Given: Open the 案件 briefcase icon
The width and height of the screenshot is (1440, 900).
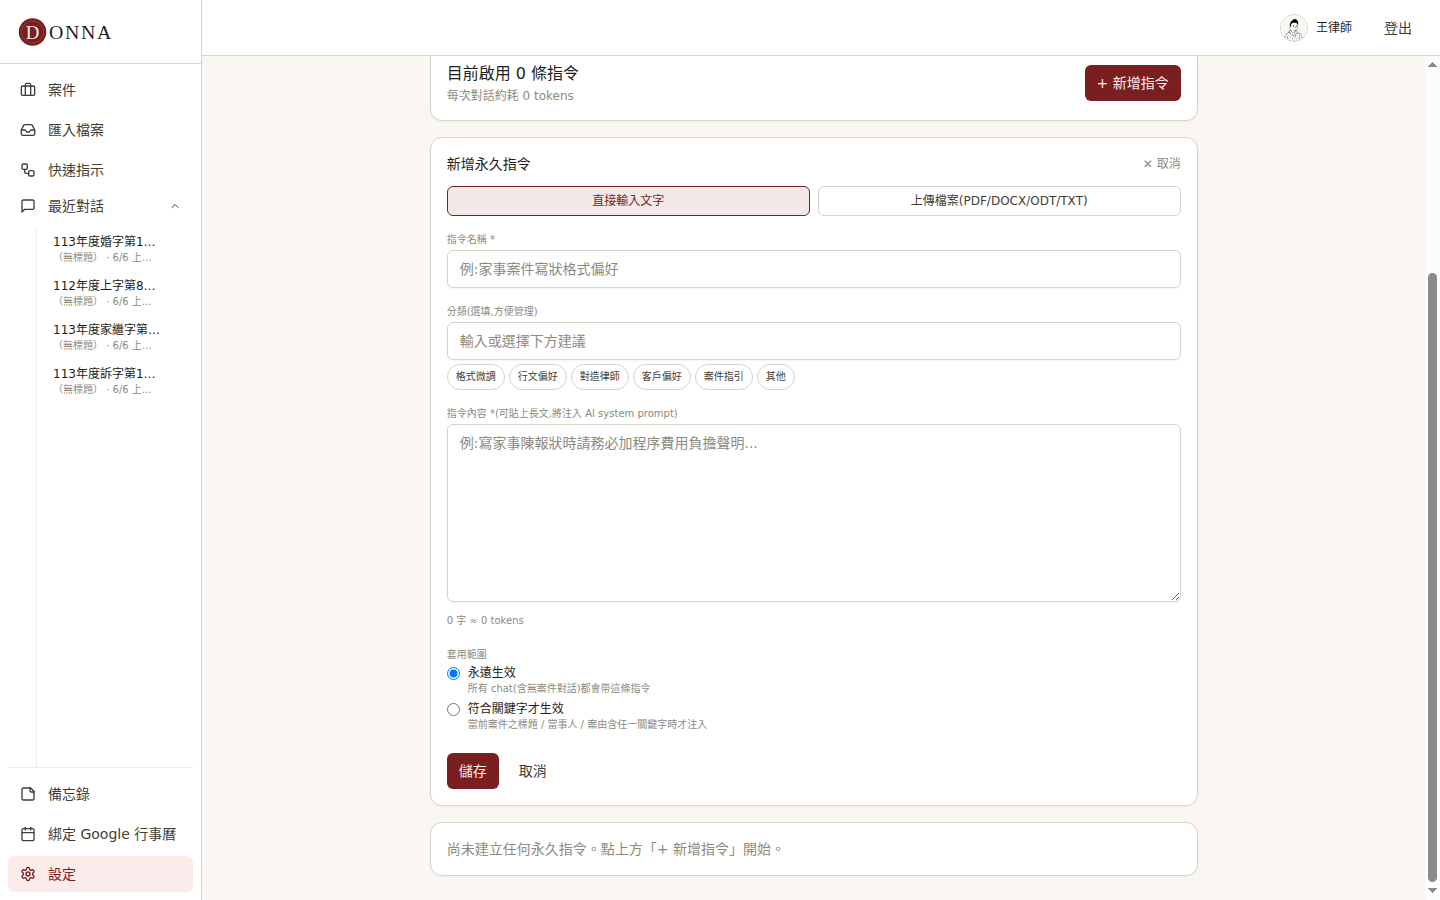Looking at the screenshot, I should tap(28, 90).
